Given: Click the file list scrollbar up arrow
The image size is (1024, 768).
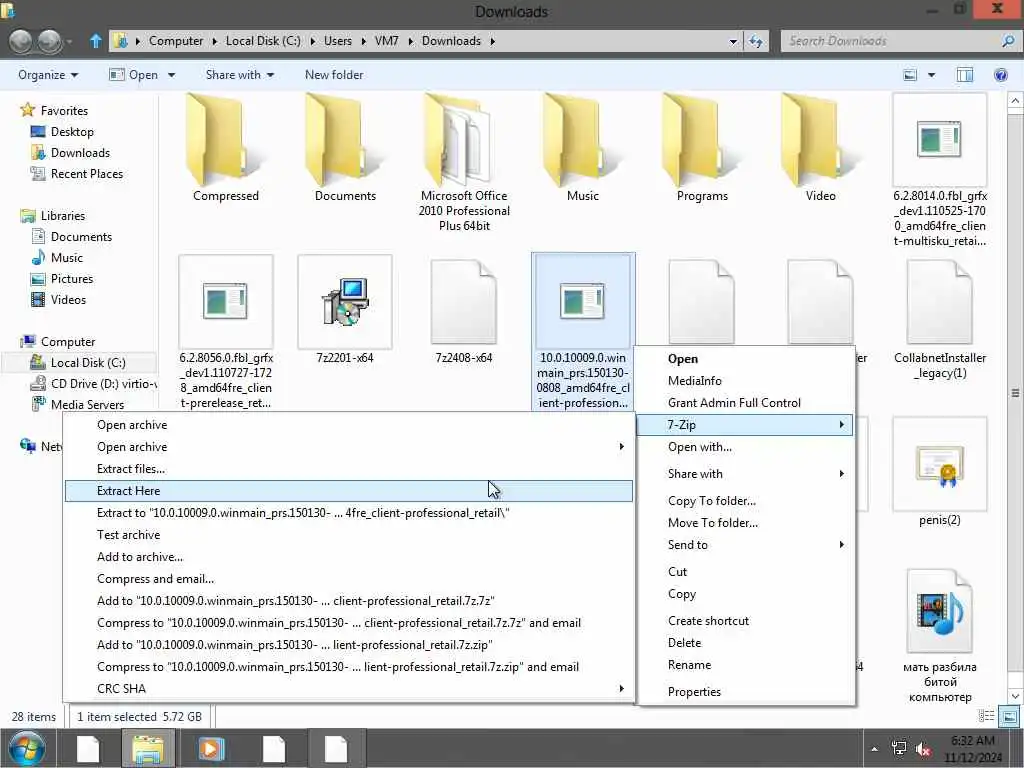Looking at the screenshot, I should click(1015, 101).
